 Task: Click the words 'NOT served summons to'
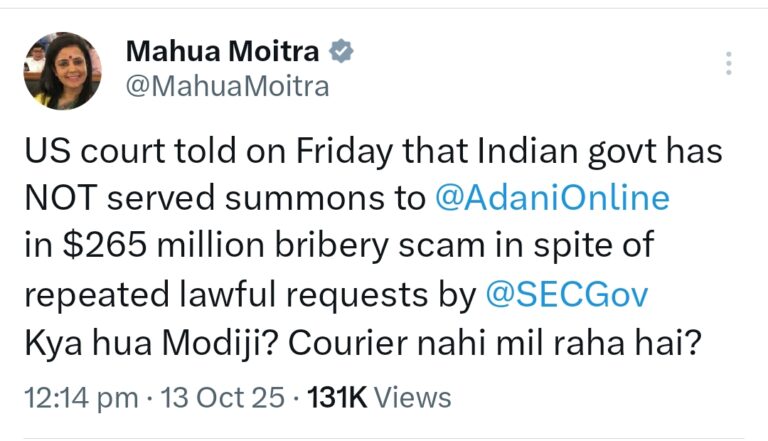[223, 198]
